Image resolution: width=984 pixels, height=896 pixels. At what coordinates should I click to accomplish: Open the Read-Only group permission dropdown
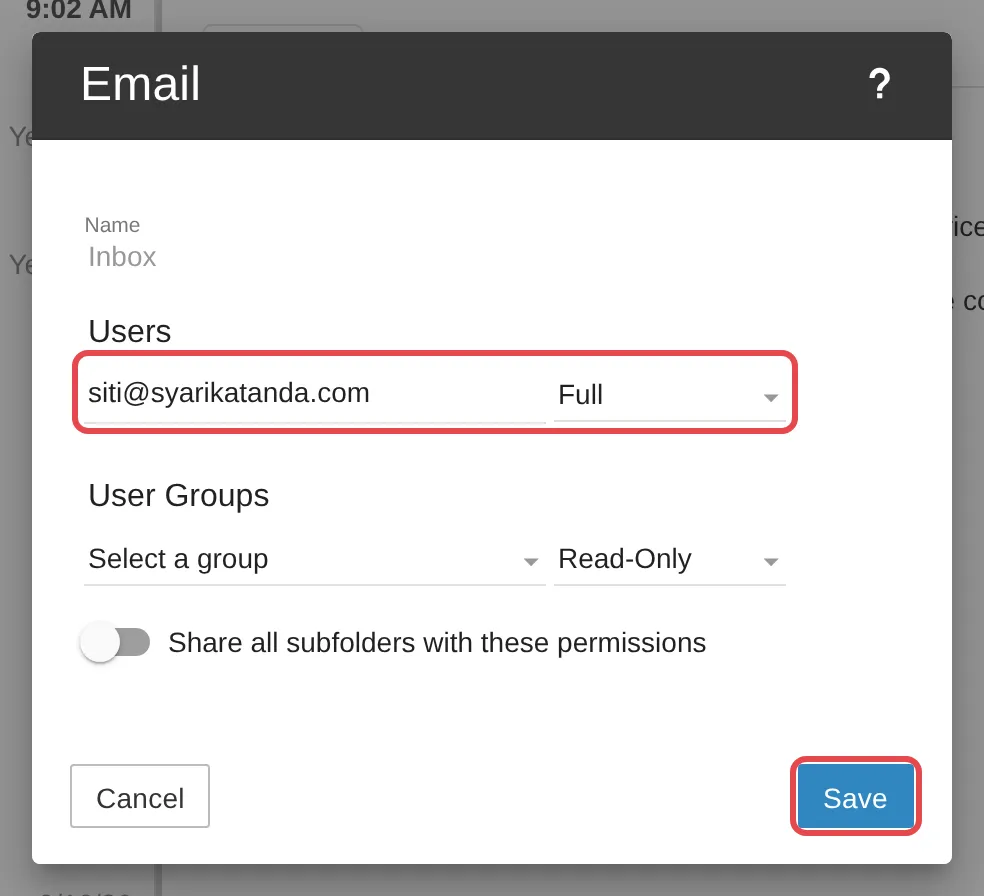pos(670,558)
